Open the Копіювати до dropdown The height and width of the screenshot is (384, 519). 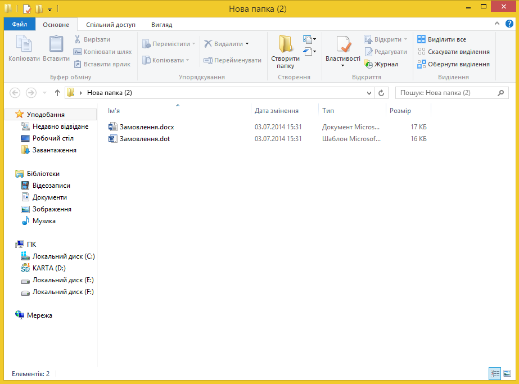(x=165, y=60)
